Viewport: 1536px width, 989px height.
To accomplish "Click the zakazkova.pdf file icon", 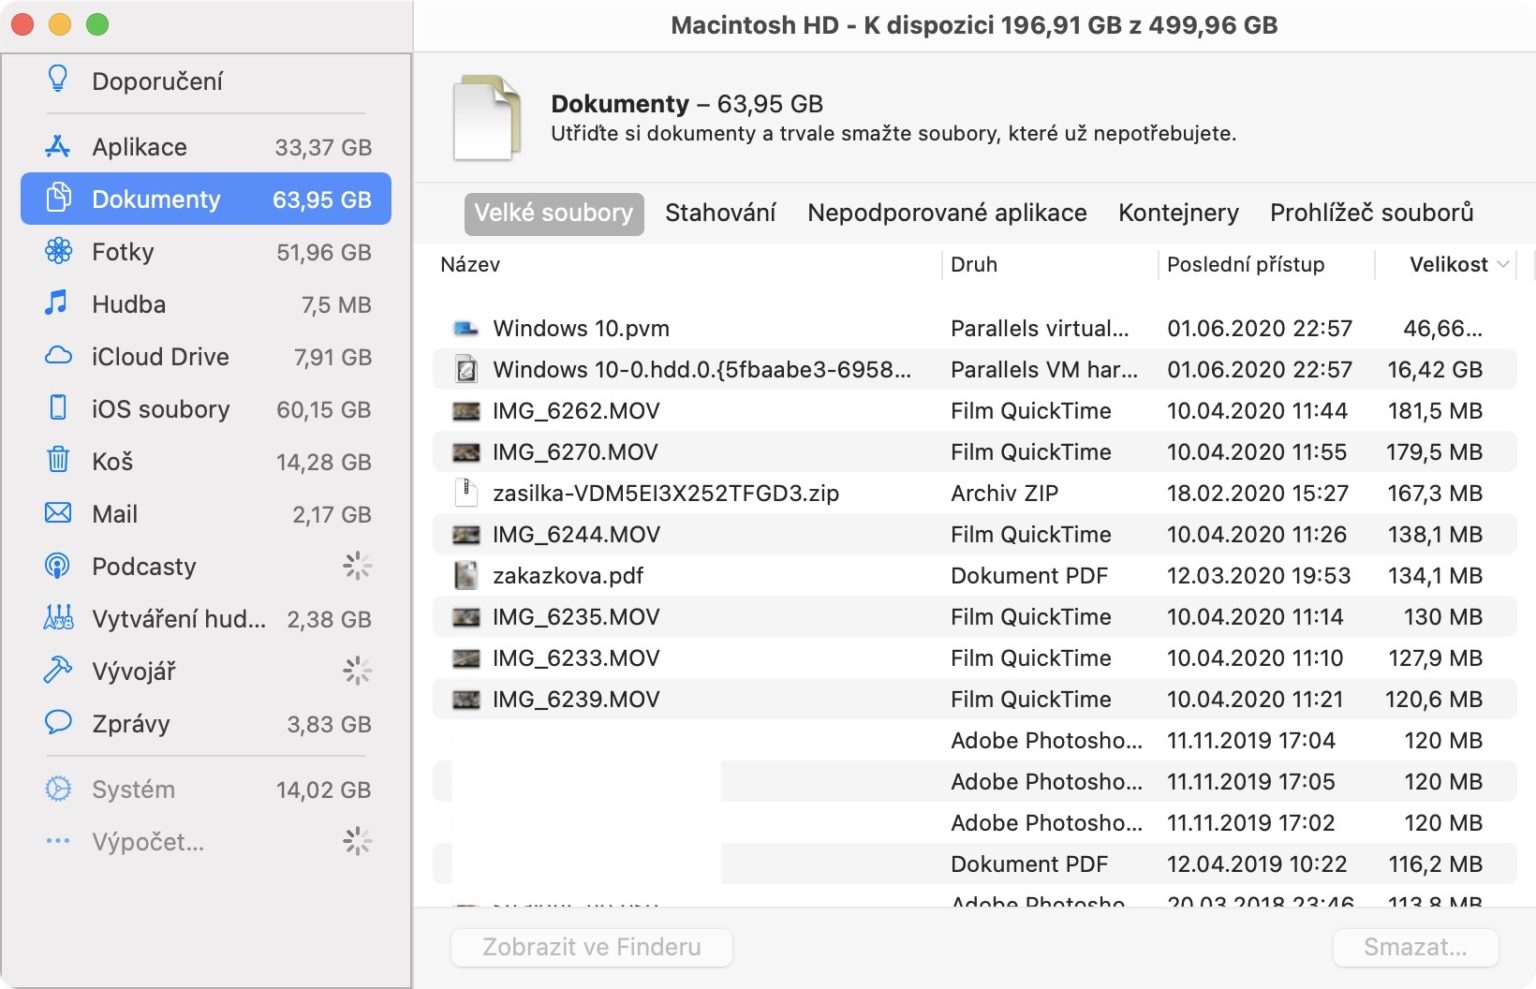I will (x=466, y=575).
